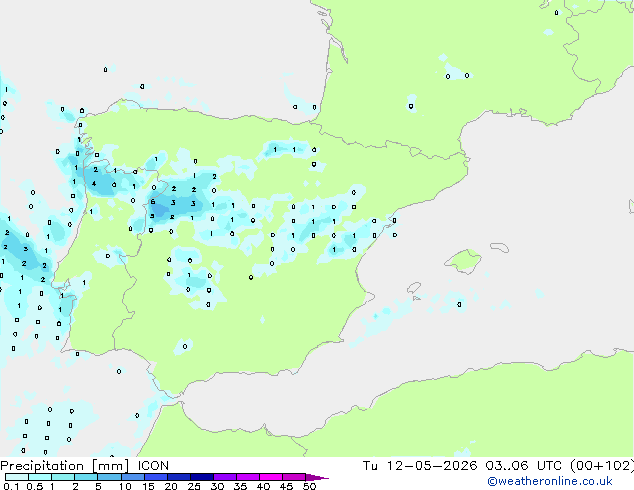Click the "Precipitation [mm]" title label

(65, 466)
